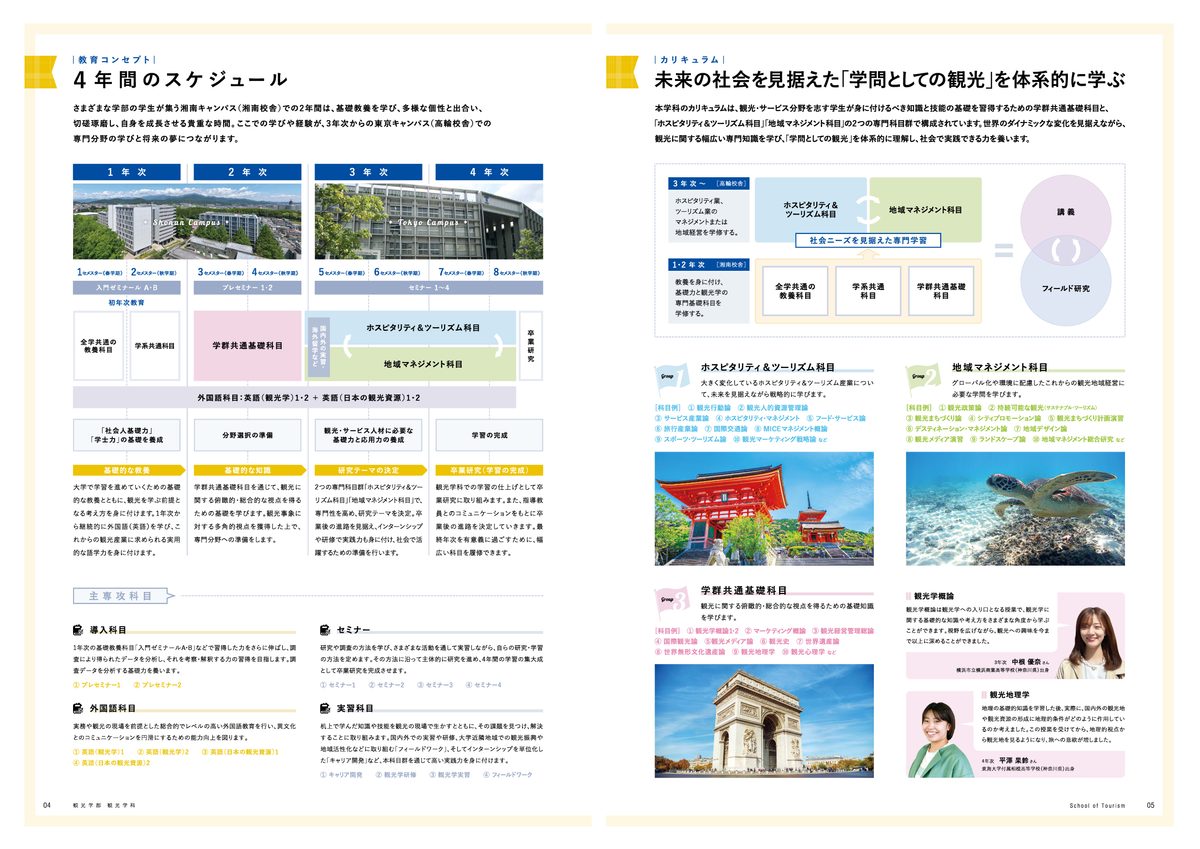
Task: Click the clipboard icon beside 外国語科目
Action: (x=79, y=708)
